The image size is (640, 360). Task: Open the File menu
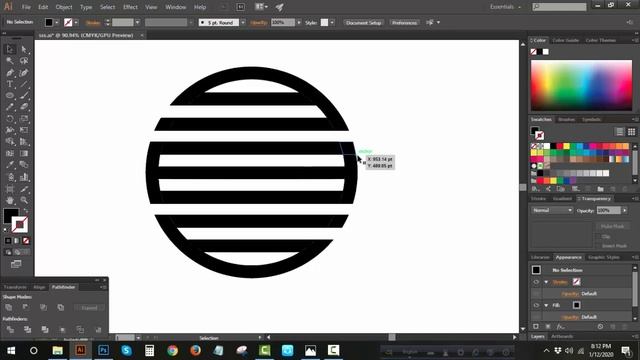pos(26,7)
